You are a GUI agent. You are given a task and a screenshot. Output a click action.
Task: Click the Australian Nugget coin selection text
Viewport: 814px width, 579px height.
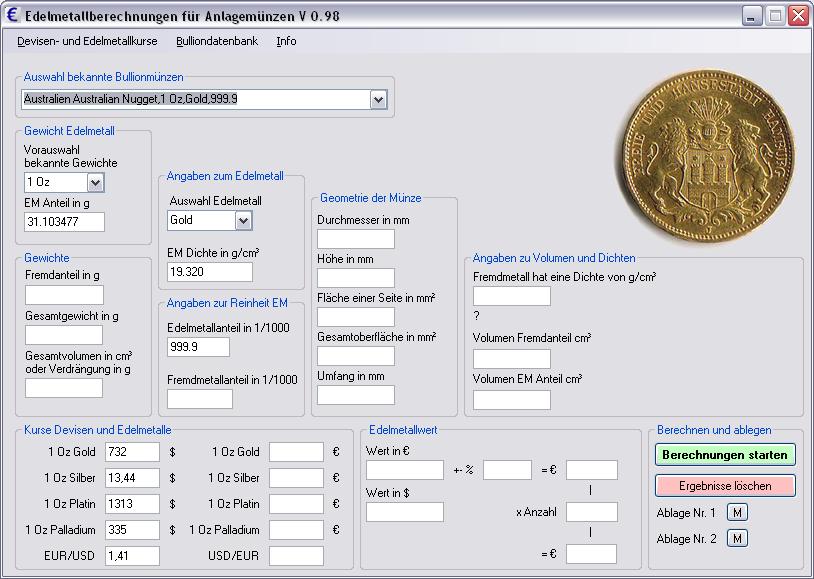(x=131, y=99)
